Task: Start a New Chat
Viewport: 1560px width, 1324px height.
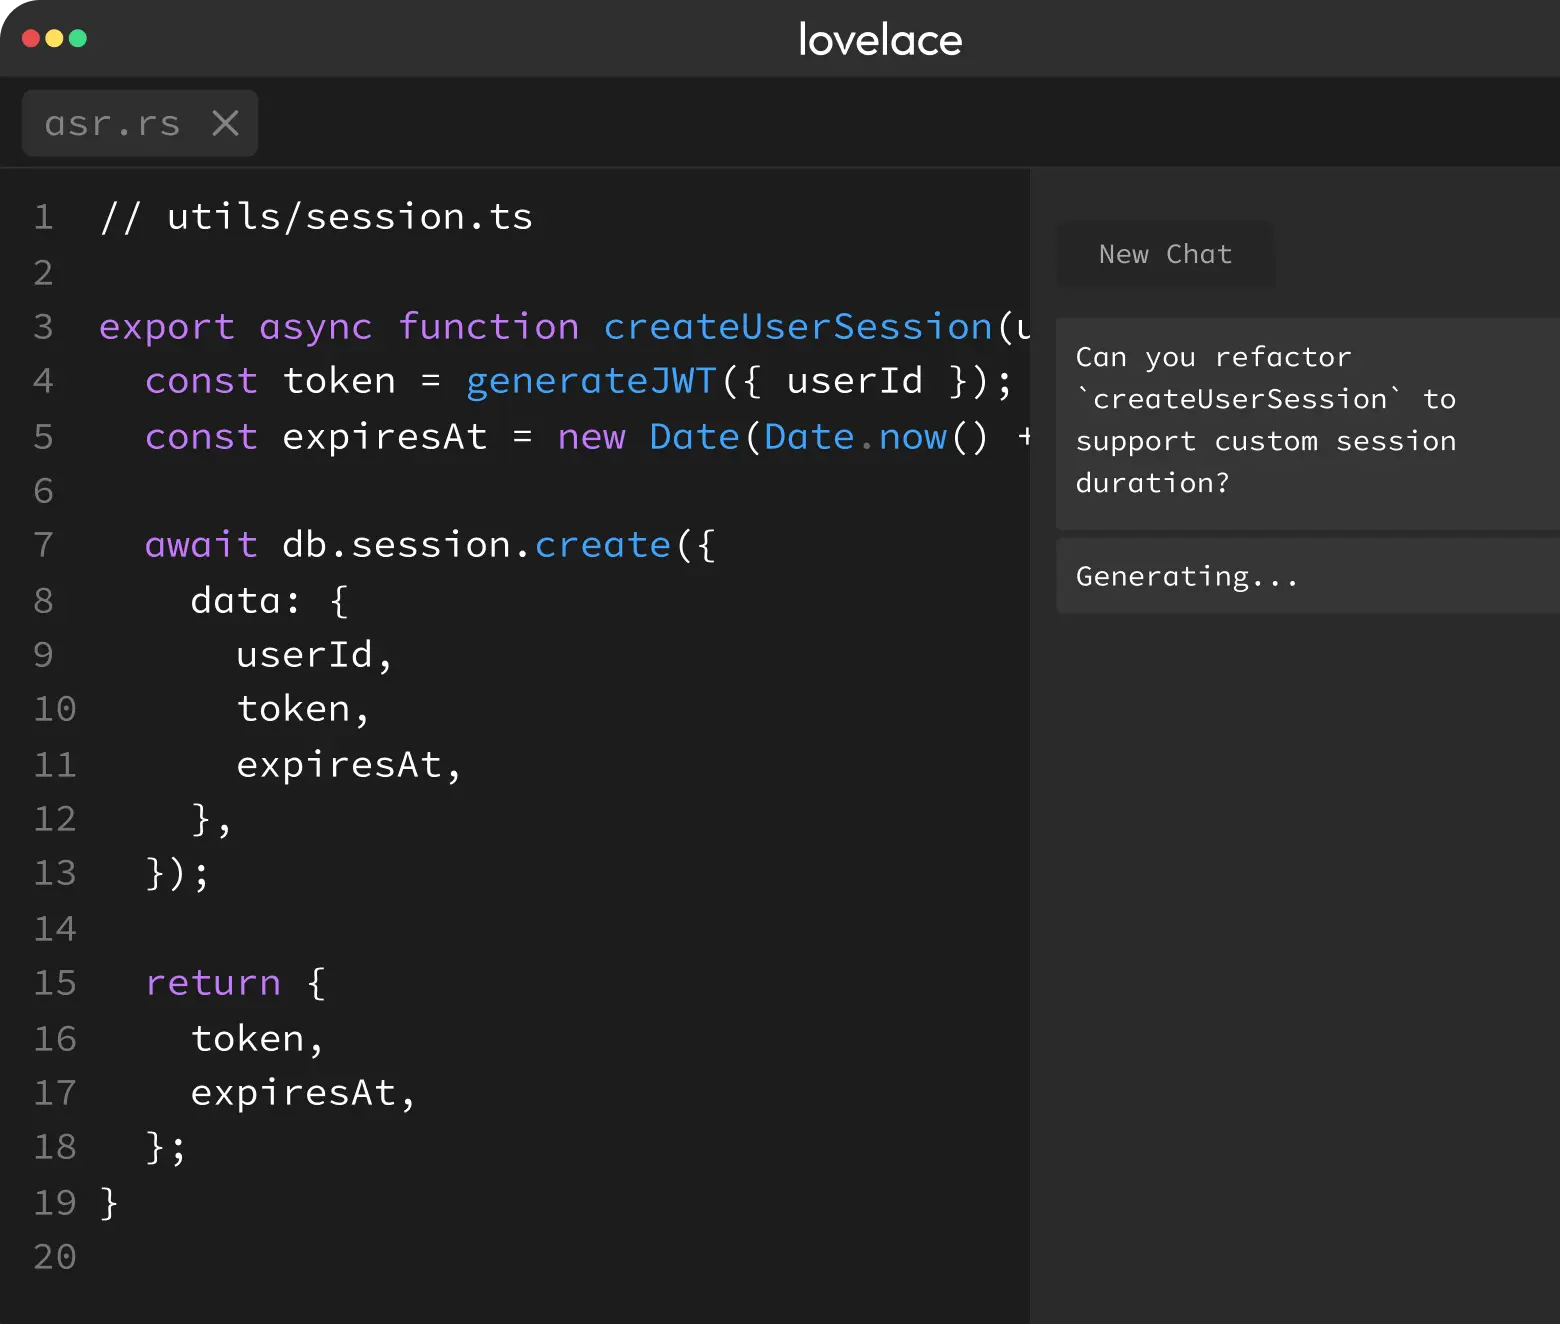Action: [x=1165, y=254]
